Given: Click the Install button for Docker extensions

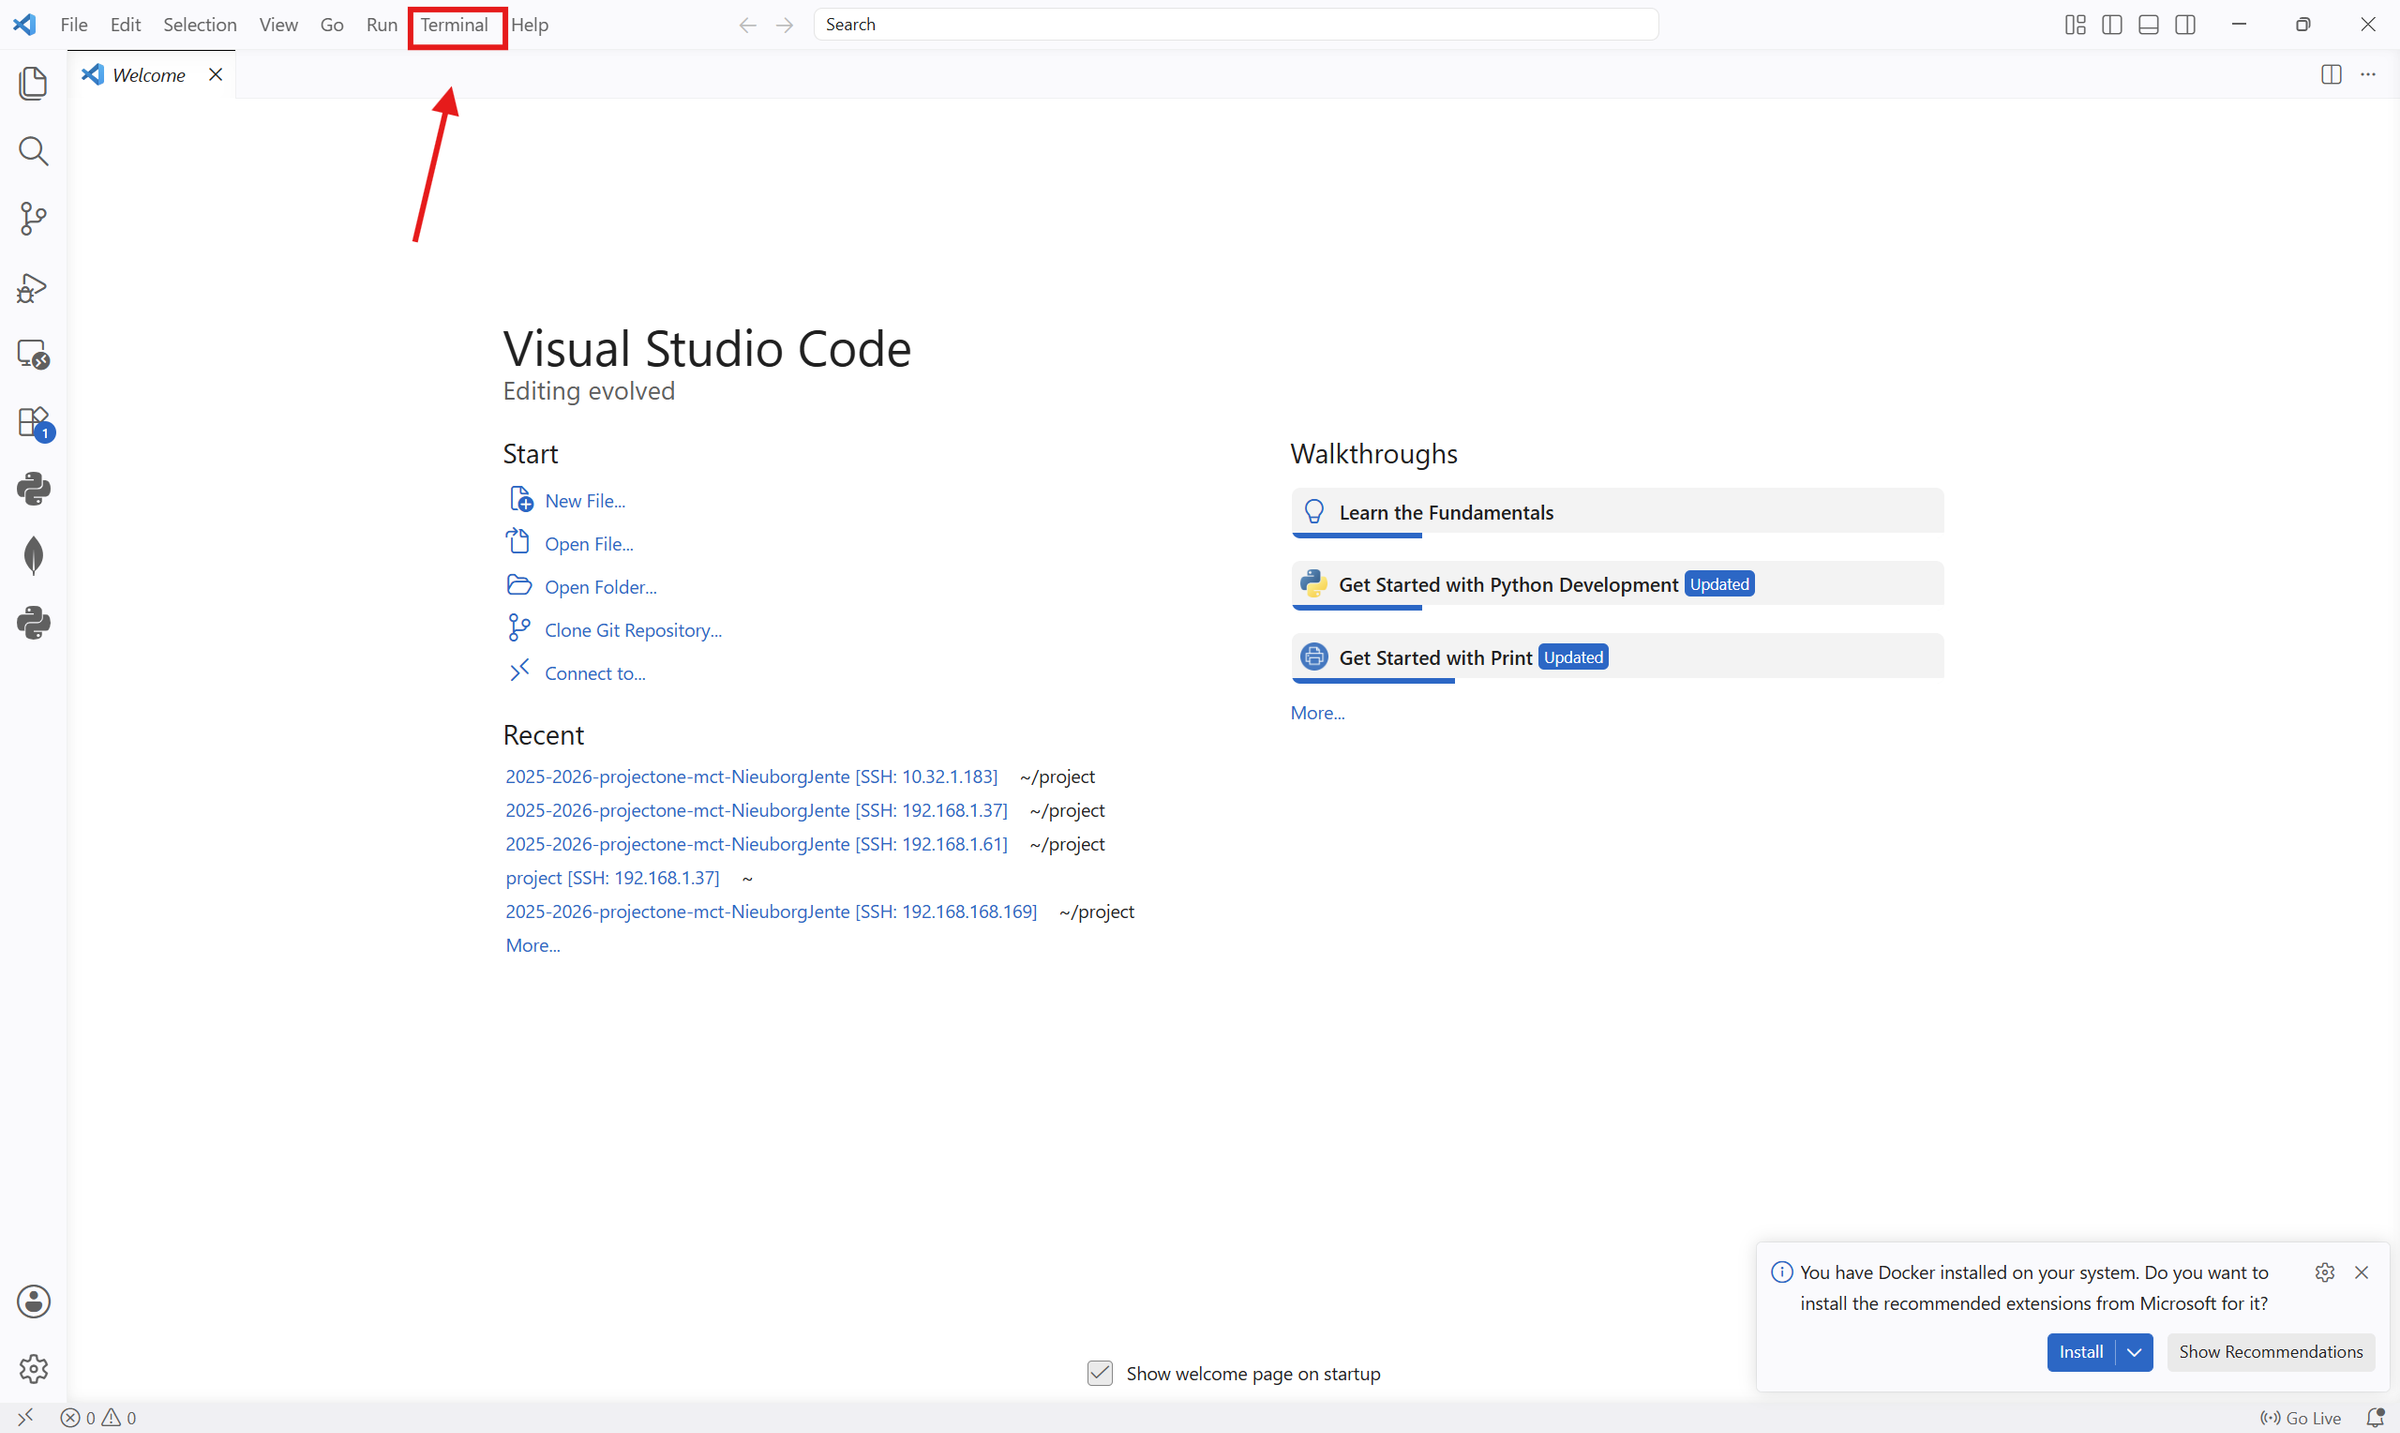Looking at the screenshot, I should click(x=2082, y=1352).
